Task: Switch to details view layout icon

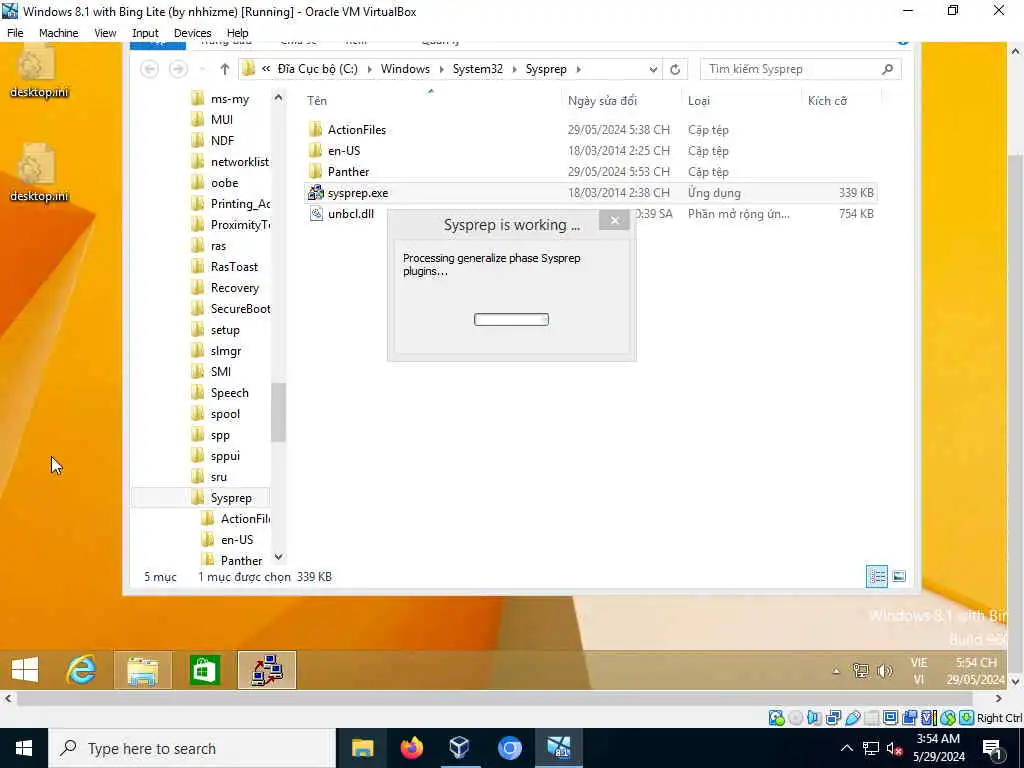Action: 876,576
